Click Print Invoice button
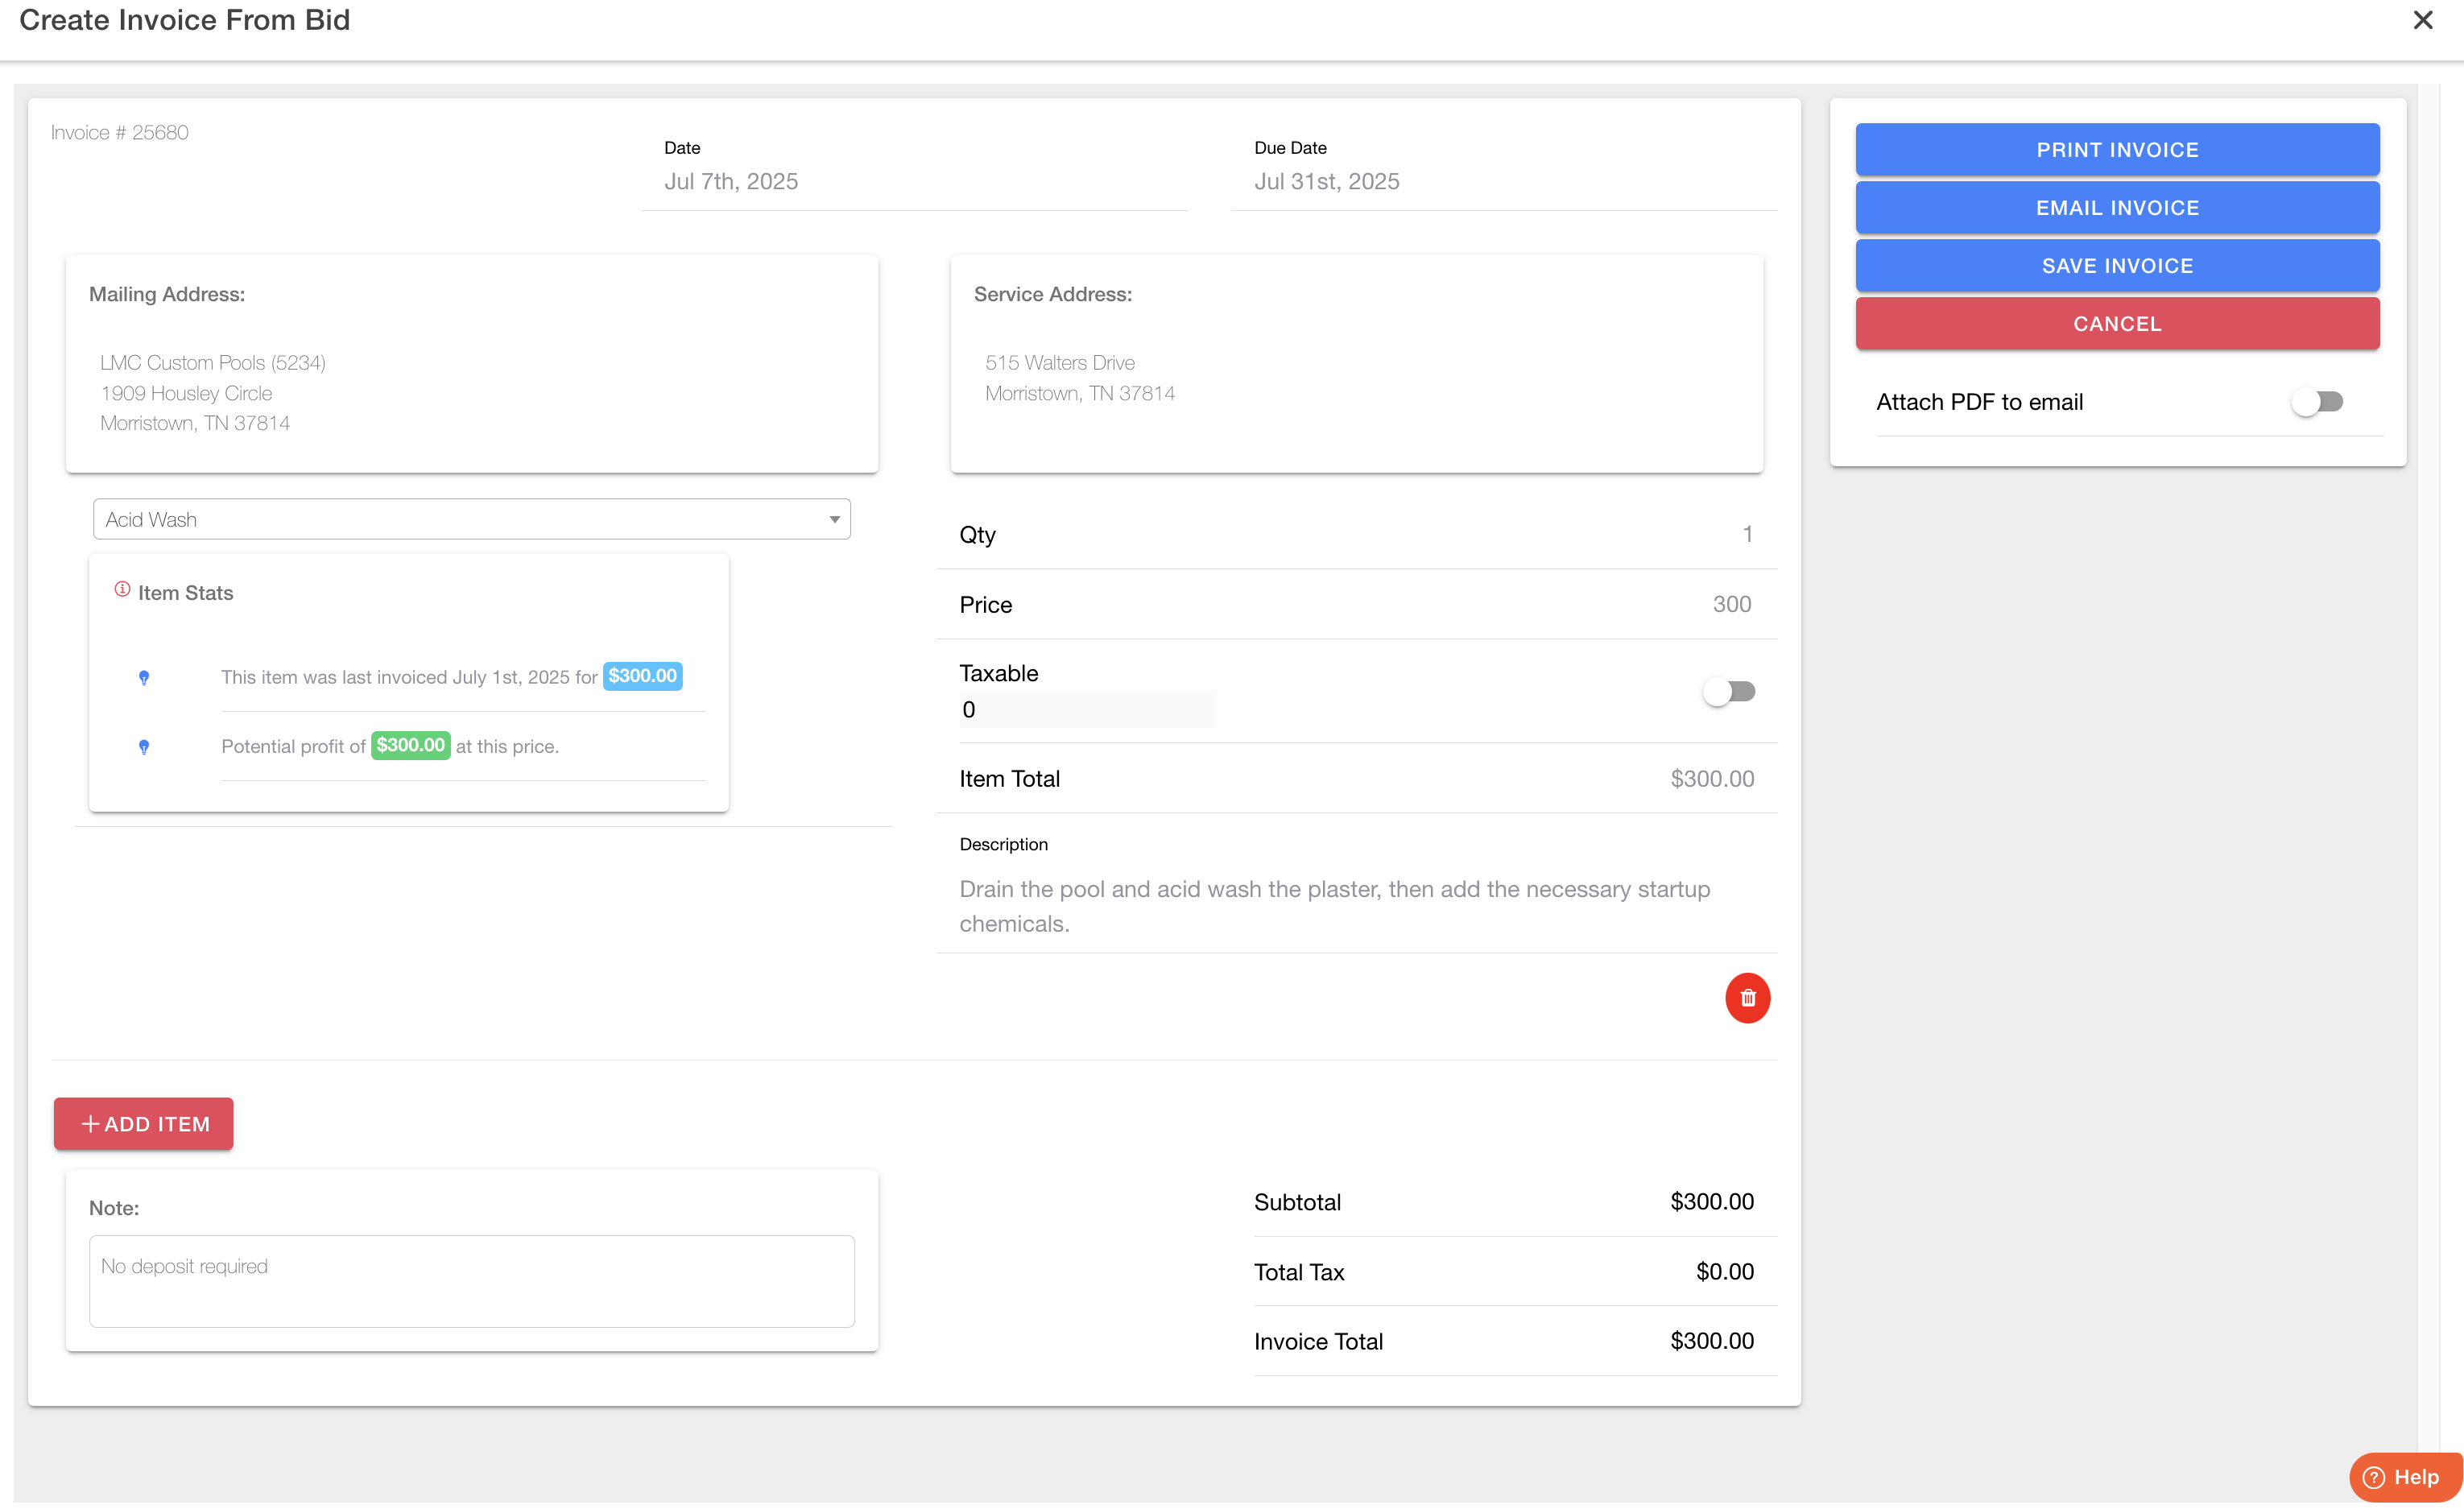Screen dimensions: 2464x1509 2116,150
